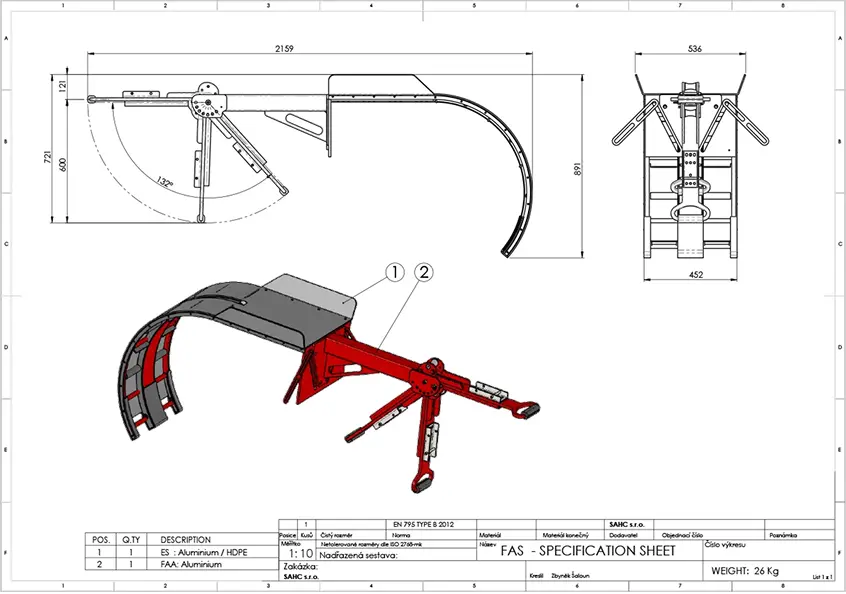
Task: Click the 'Dodavatel' label
Action: [x=623, y=535]
